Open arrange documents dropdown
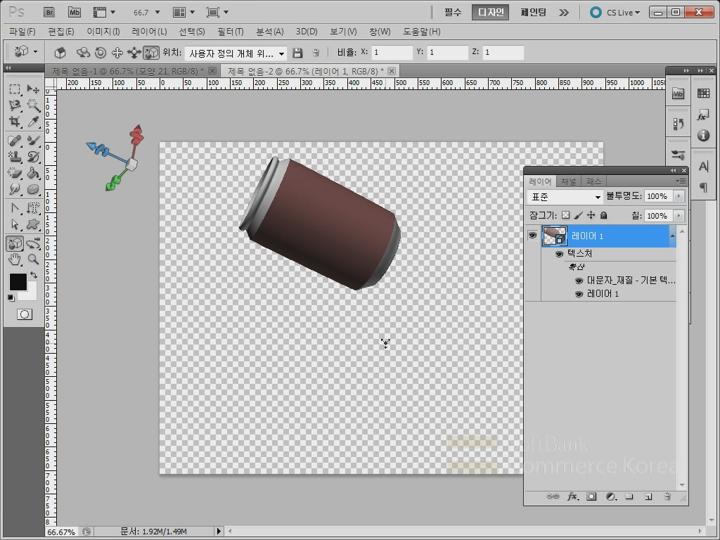This screenshot has height=540, width=720. click(183, 12)
